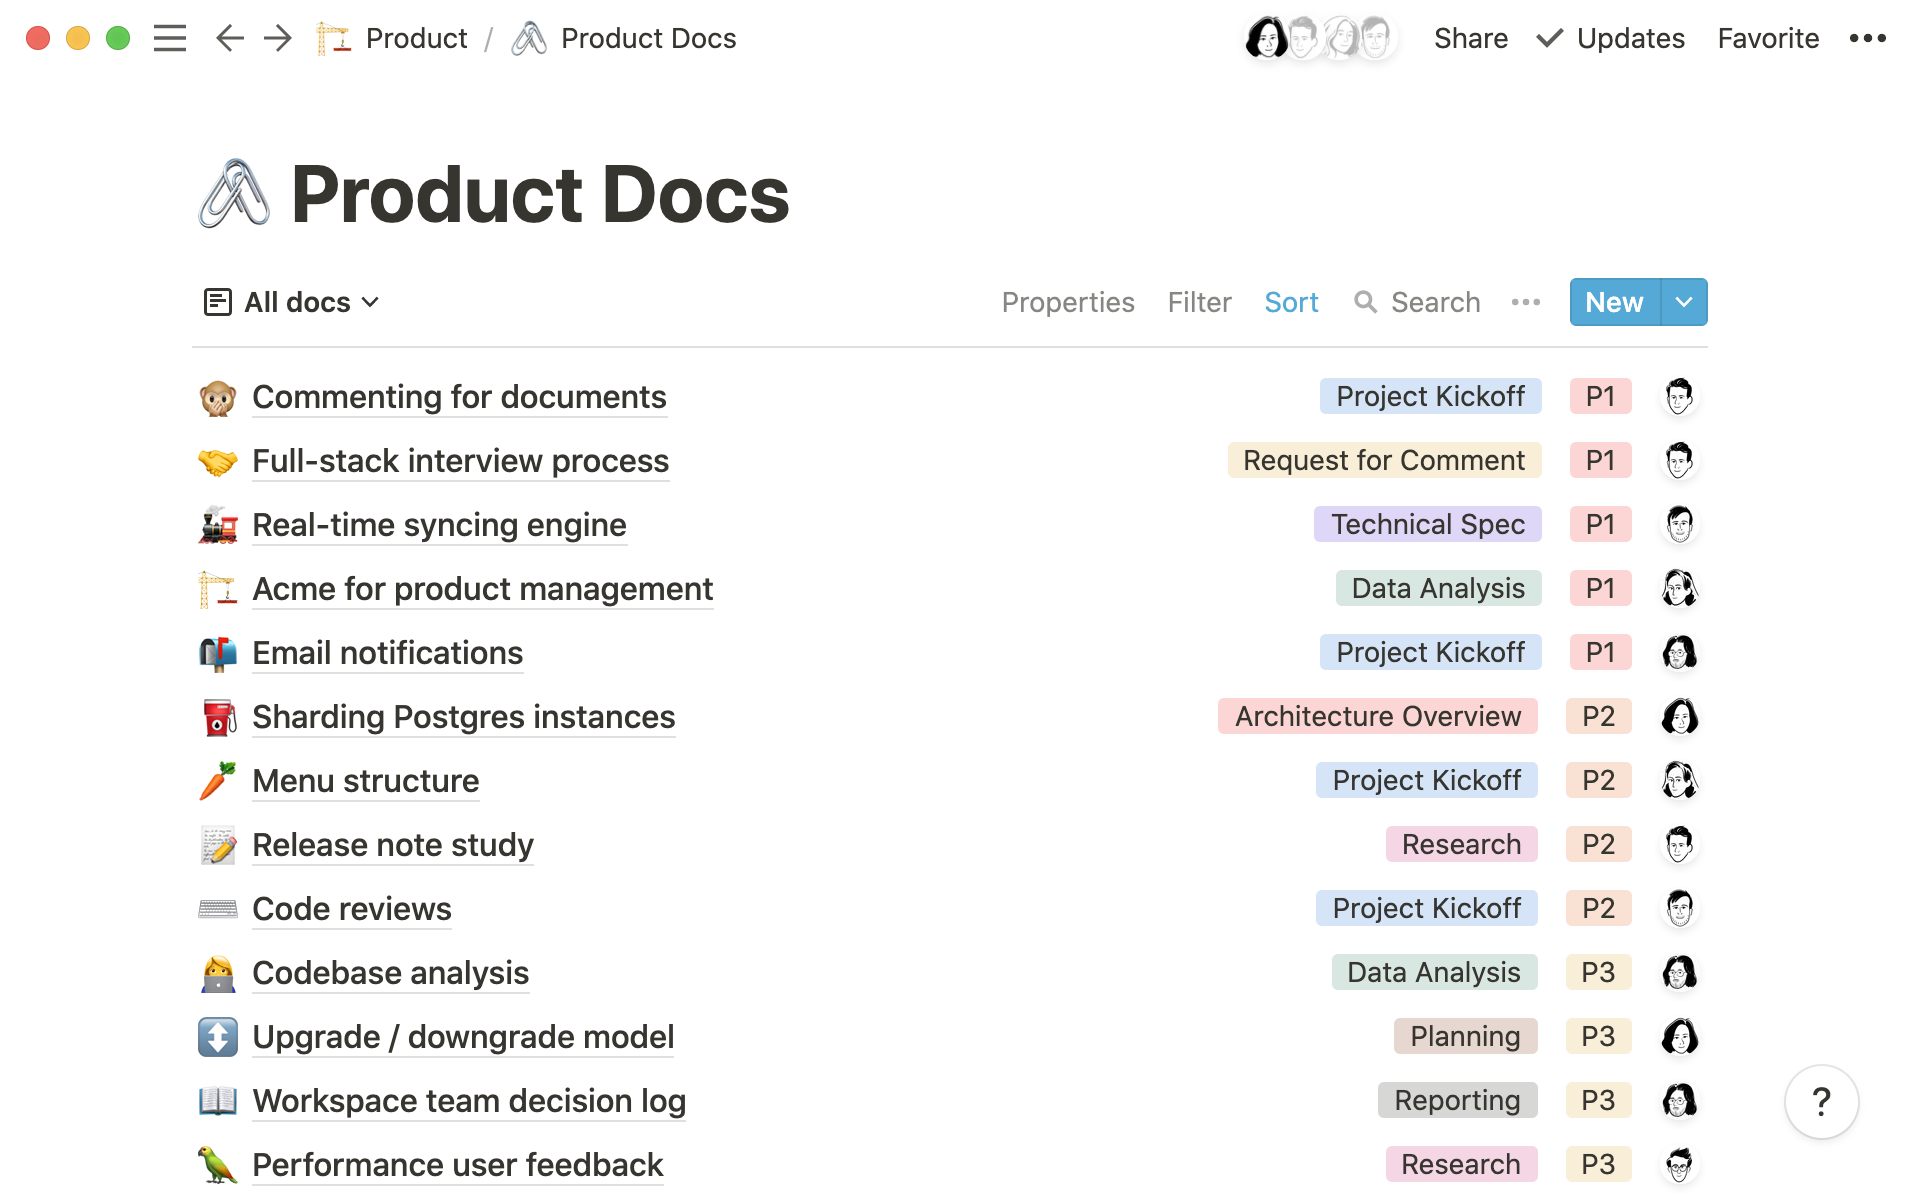The height and width of the screenshot is (1200, 1920).
Task: Open the hamburger sidebar menu
Action: tap(170, 38)
